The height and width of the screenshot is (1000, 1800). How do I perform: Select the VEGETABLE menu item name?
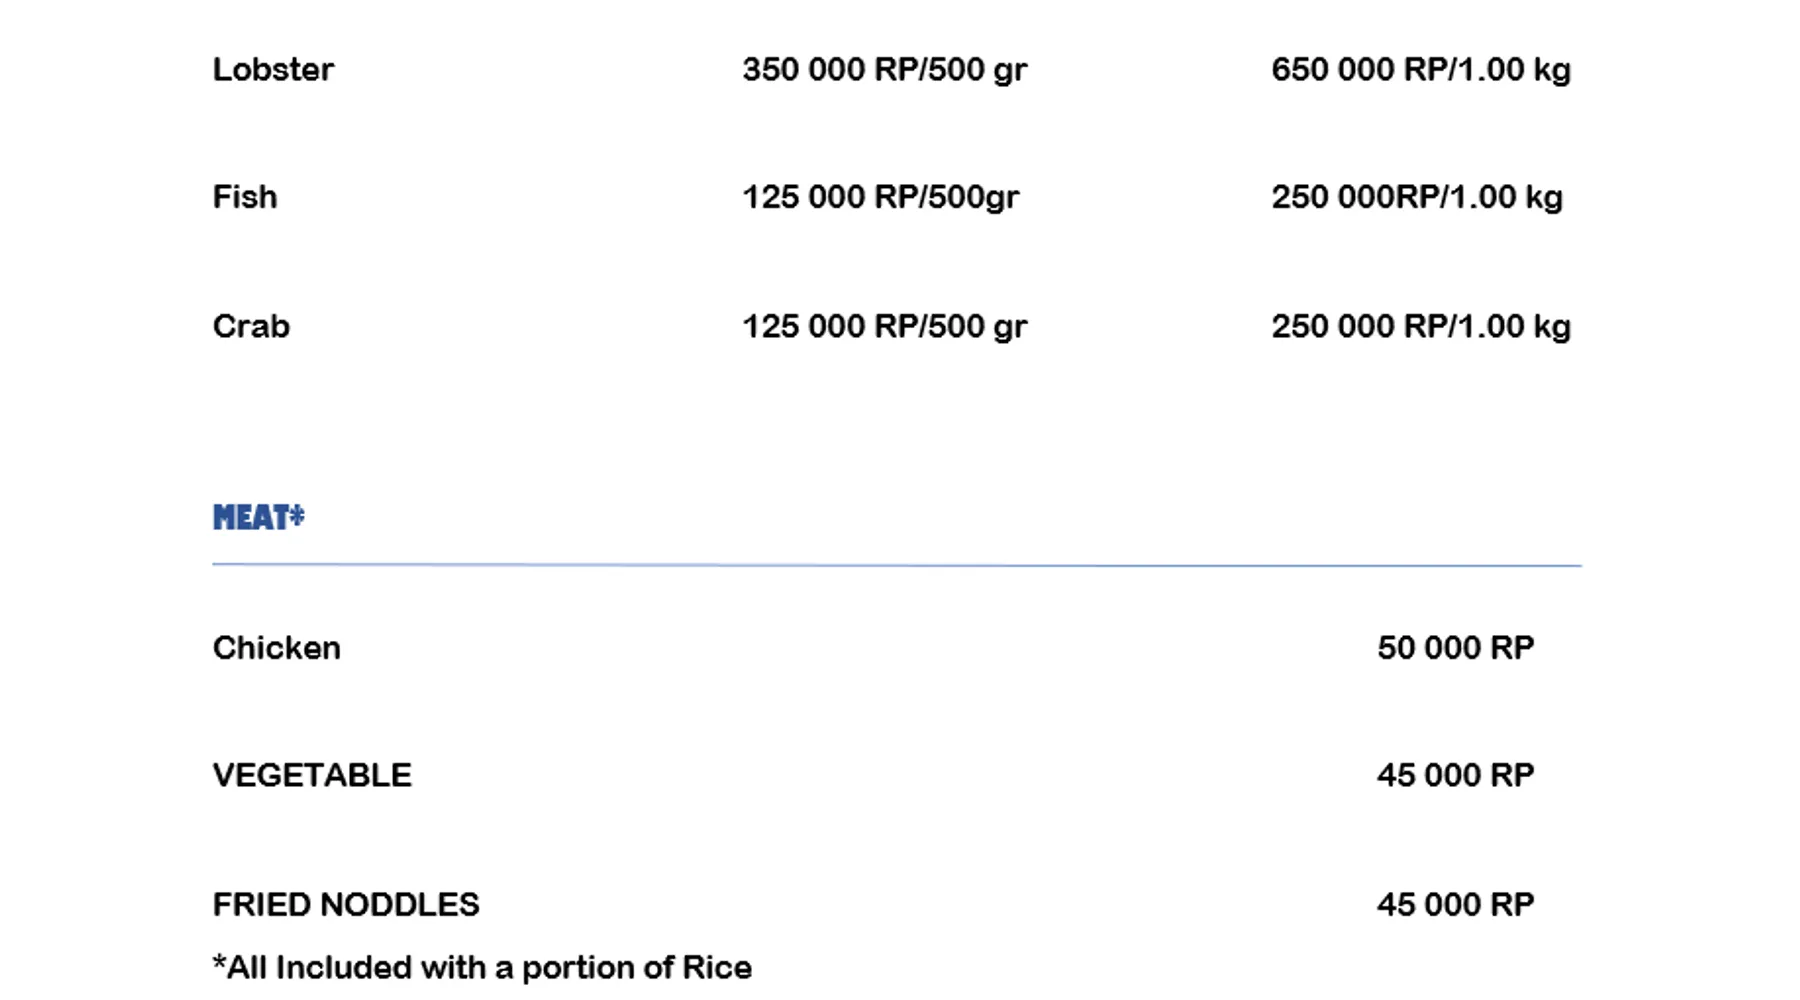tap(312, 775)
